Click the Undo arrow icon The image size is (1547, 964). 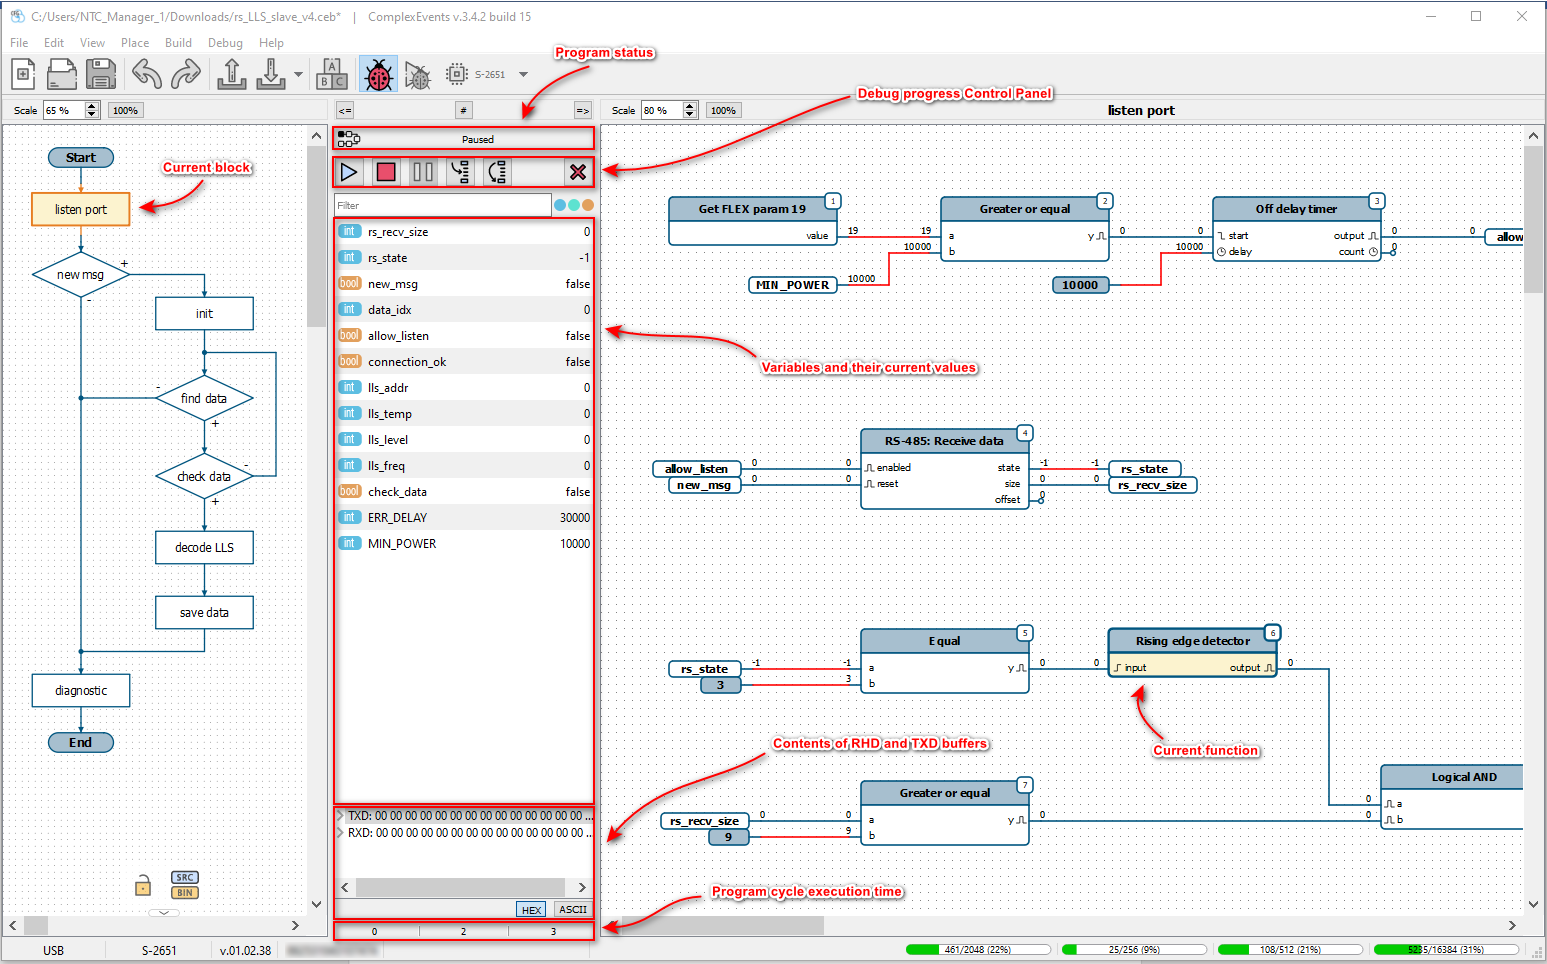(x=147, y=75)
